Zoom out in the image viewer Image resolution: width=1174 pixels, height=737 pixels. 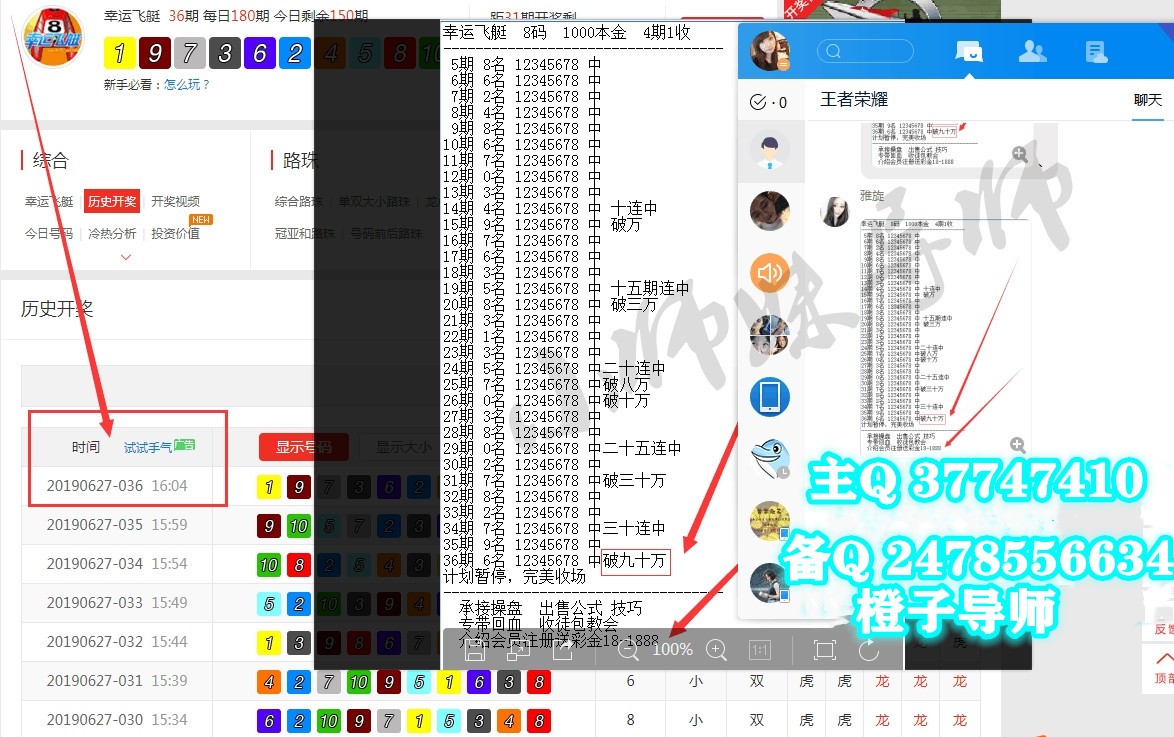coord(628,650)
